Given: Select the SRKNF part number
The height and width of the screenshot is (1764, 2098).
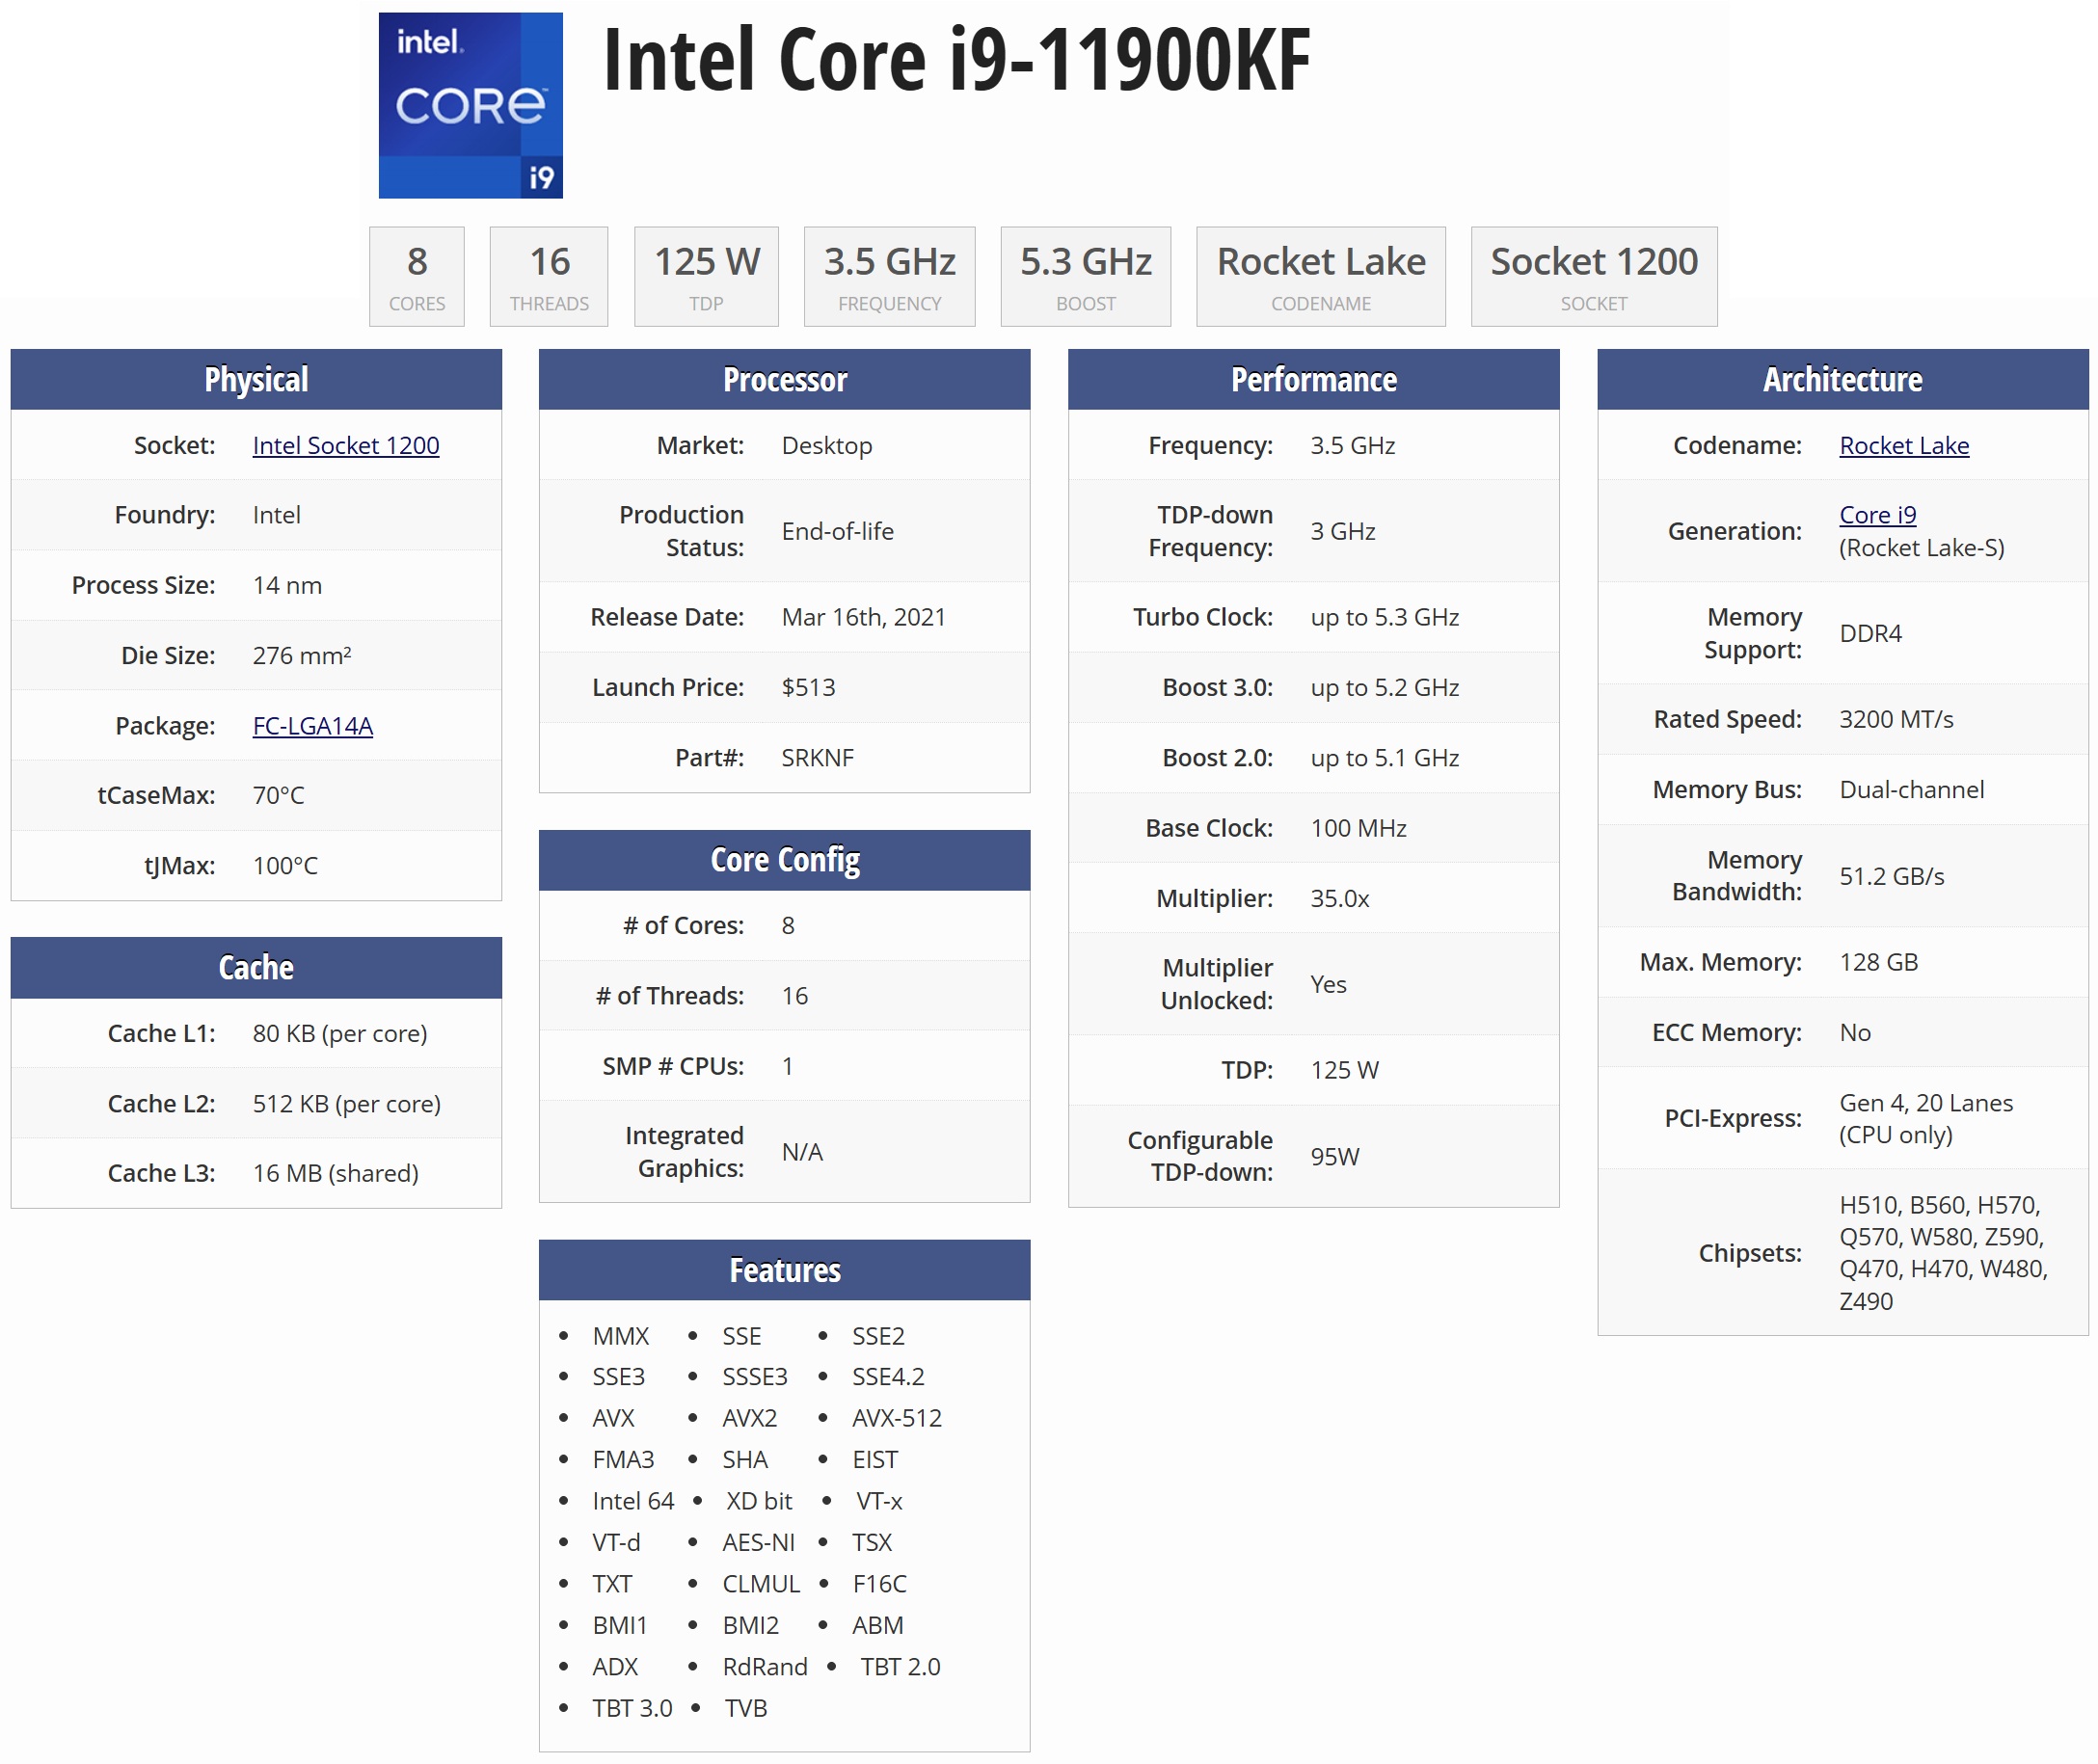Looking at the screenshot, I should coord(817,757).
